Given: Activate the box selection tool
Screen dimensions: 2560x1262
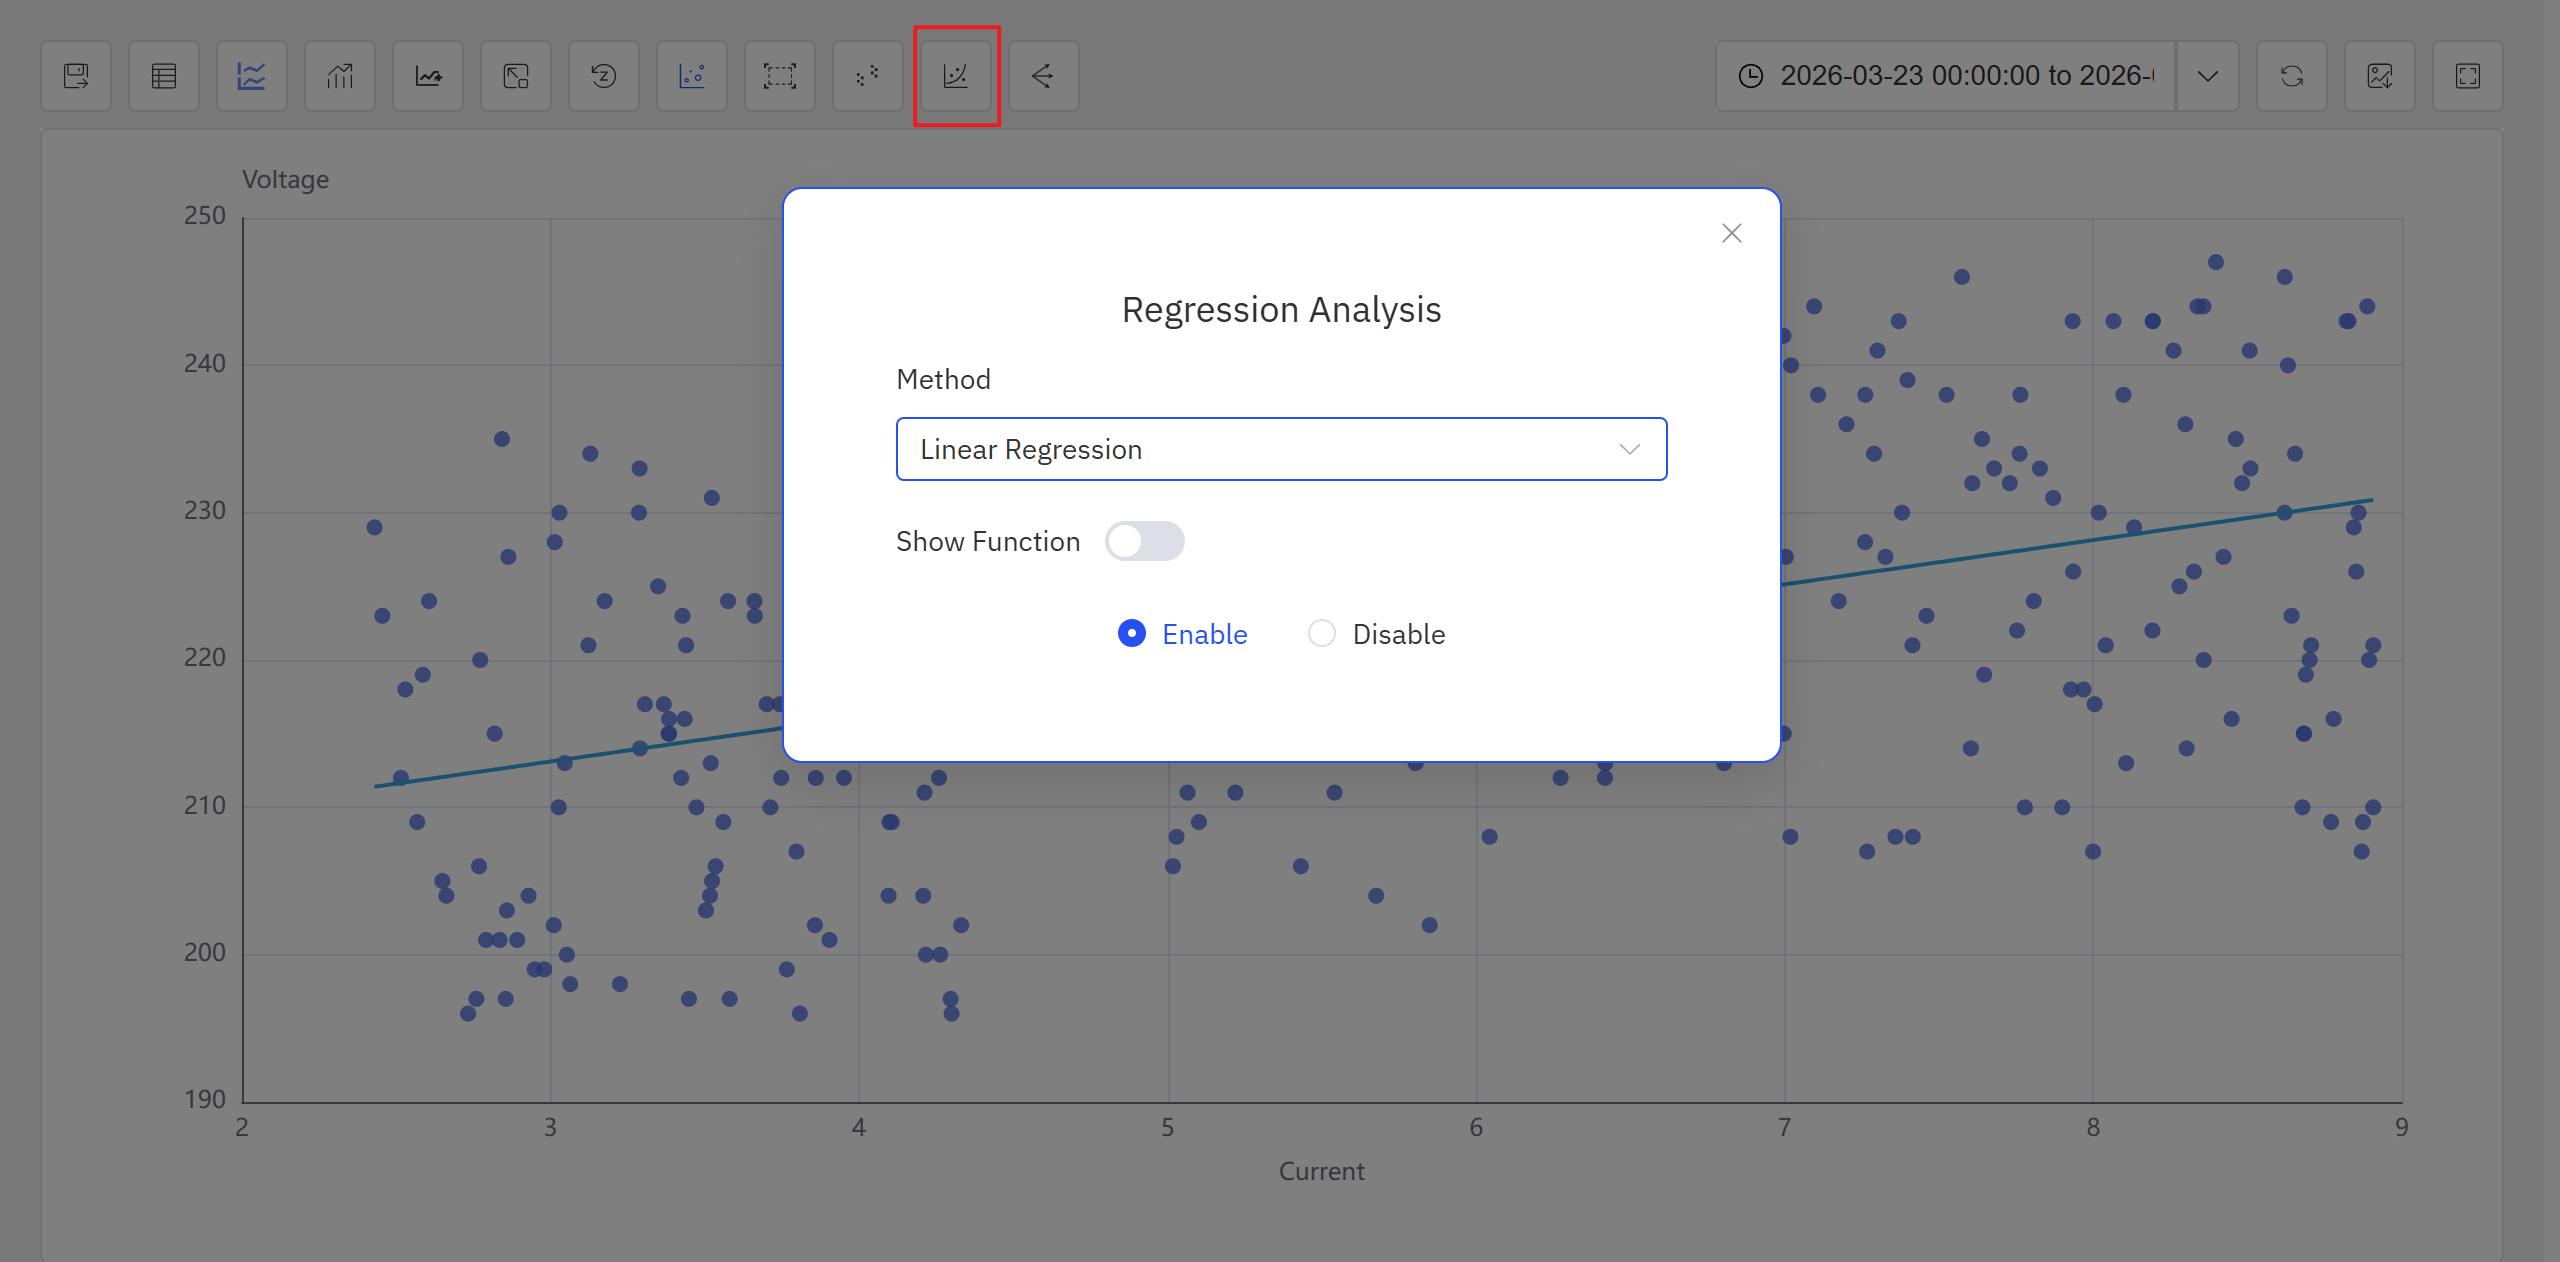Looking at the screenshot, I should 779,76.
